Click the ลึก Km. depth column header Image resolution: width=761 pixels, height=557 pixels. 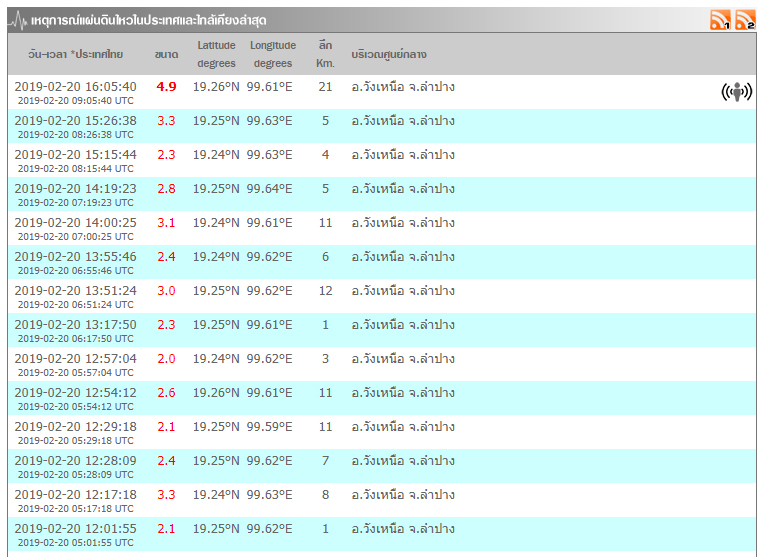point(325,54)
